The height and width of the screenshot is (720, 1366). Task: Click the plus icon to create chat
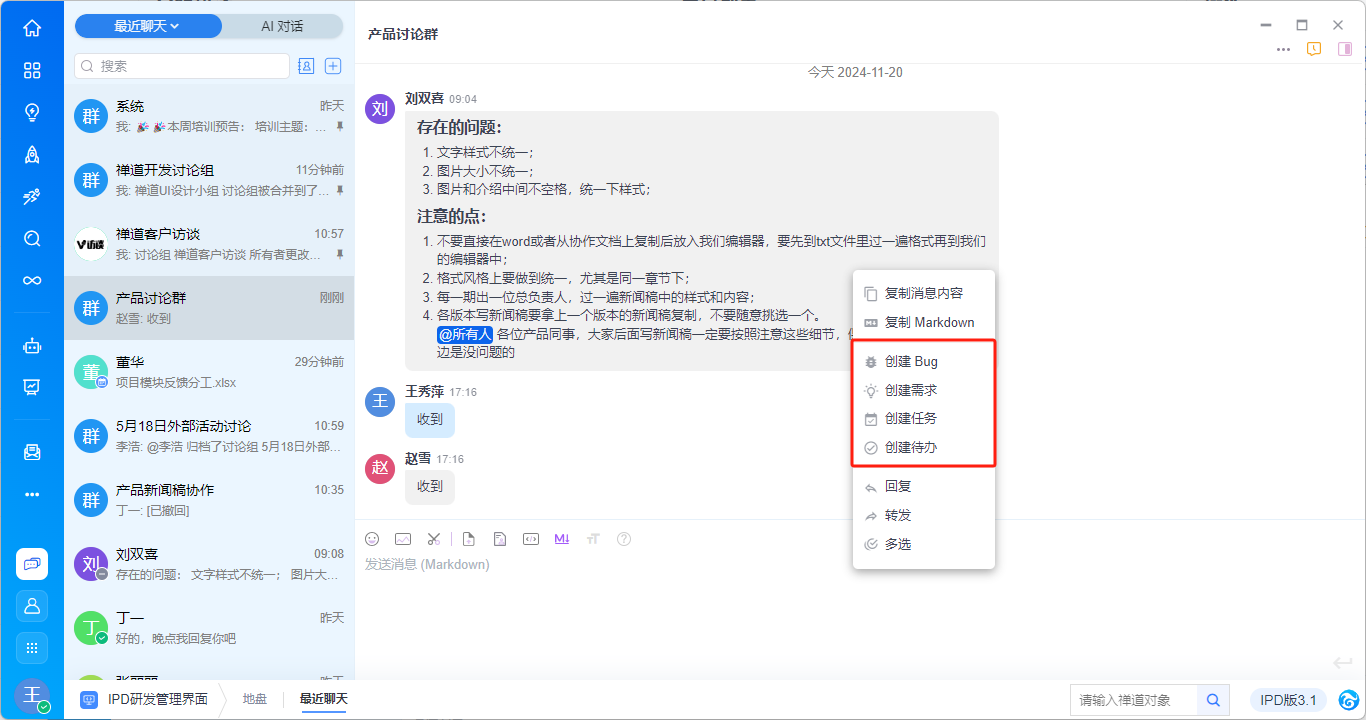pos(334,66)
